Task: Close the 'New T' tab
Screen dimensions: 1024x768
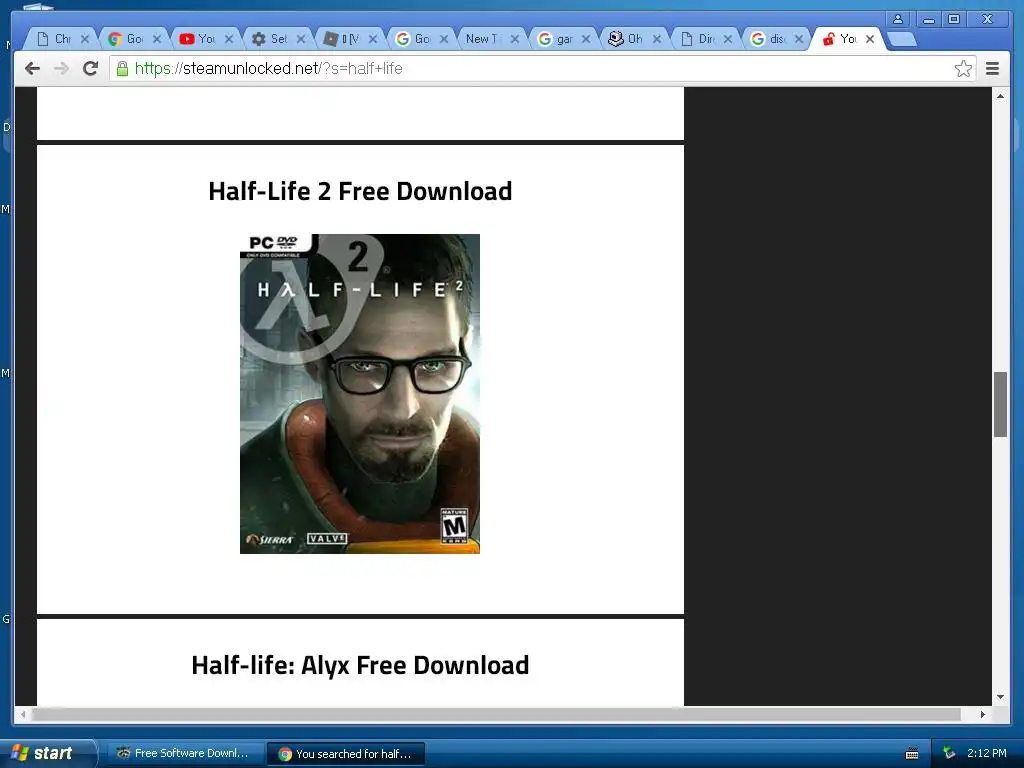Action: click(515, 39)
